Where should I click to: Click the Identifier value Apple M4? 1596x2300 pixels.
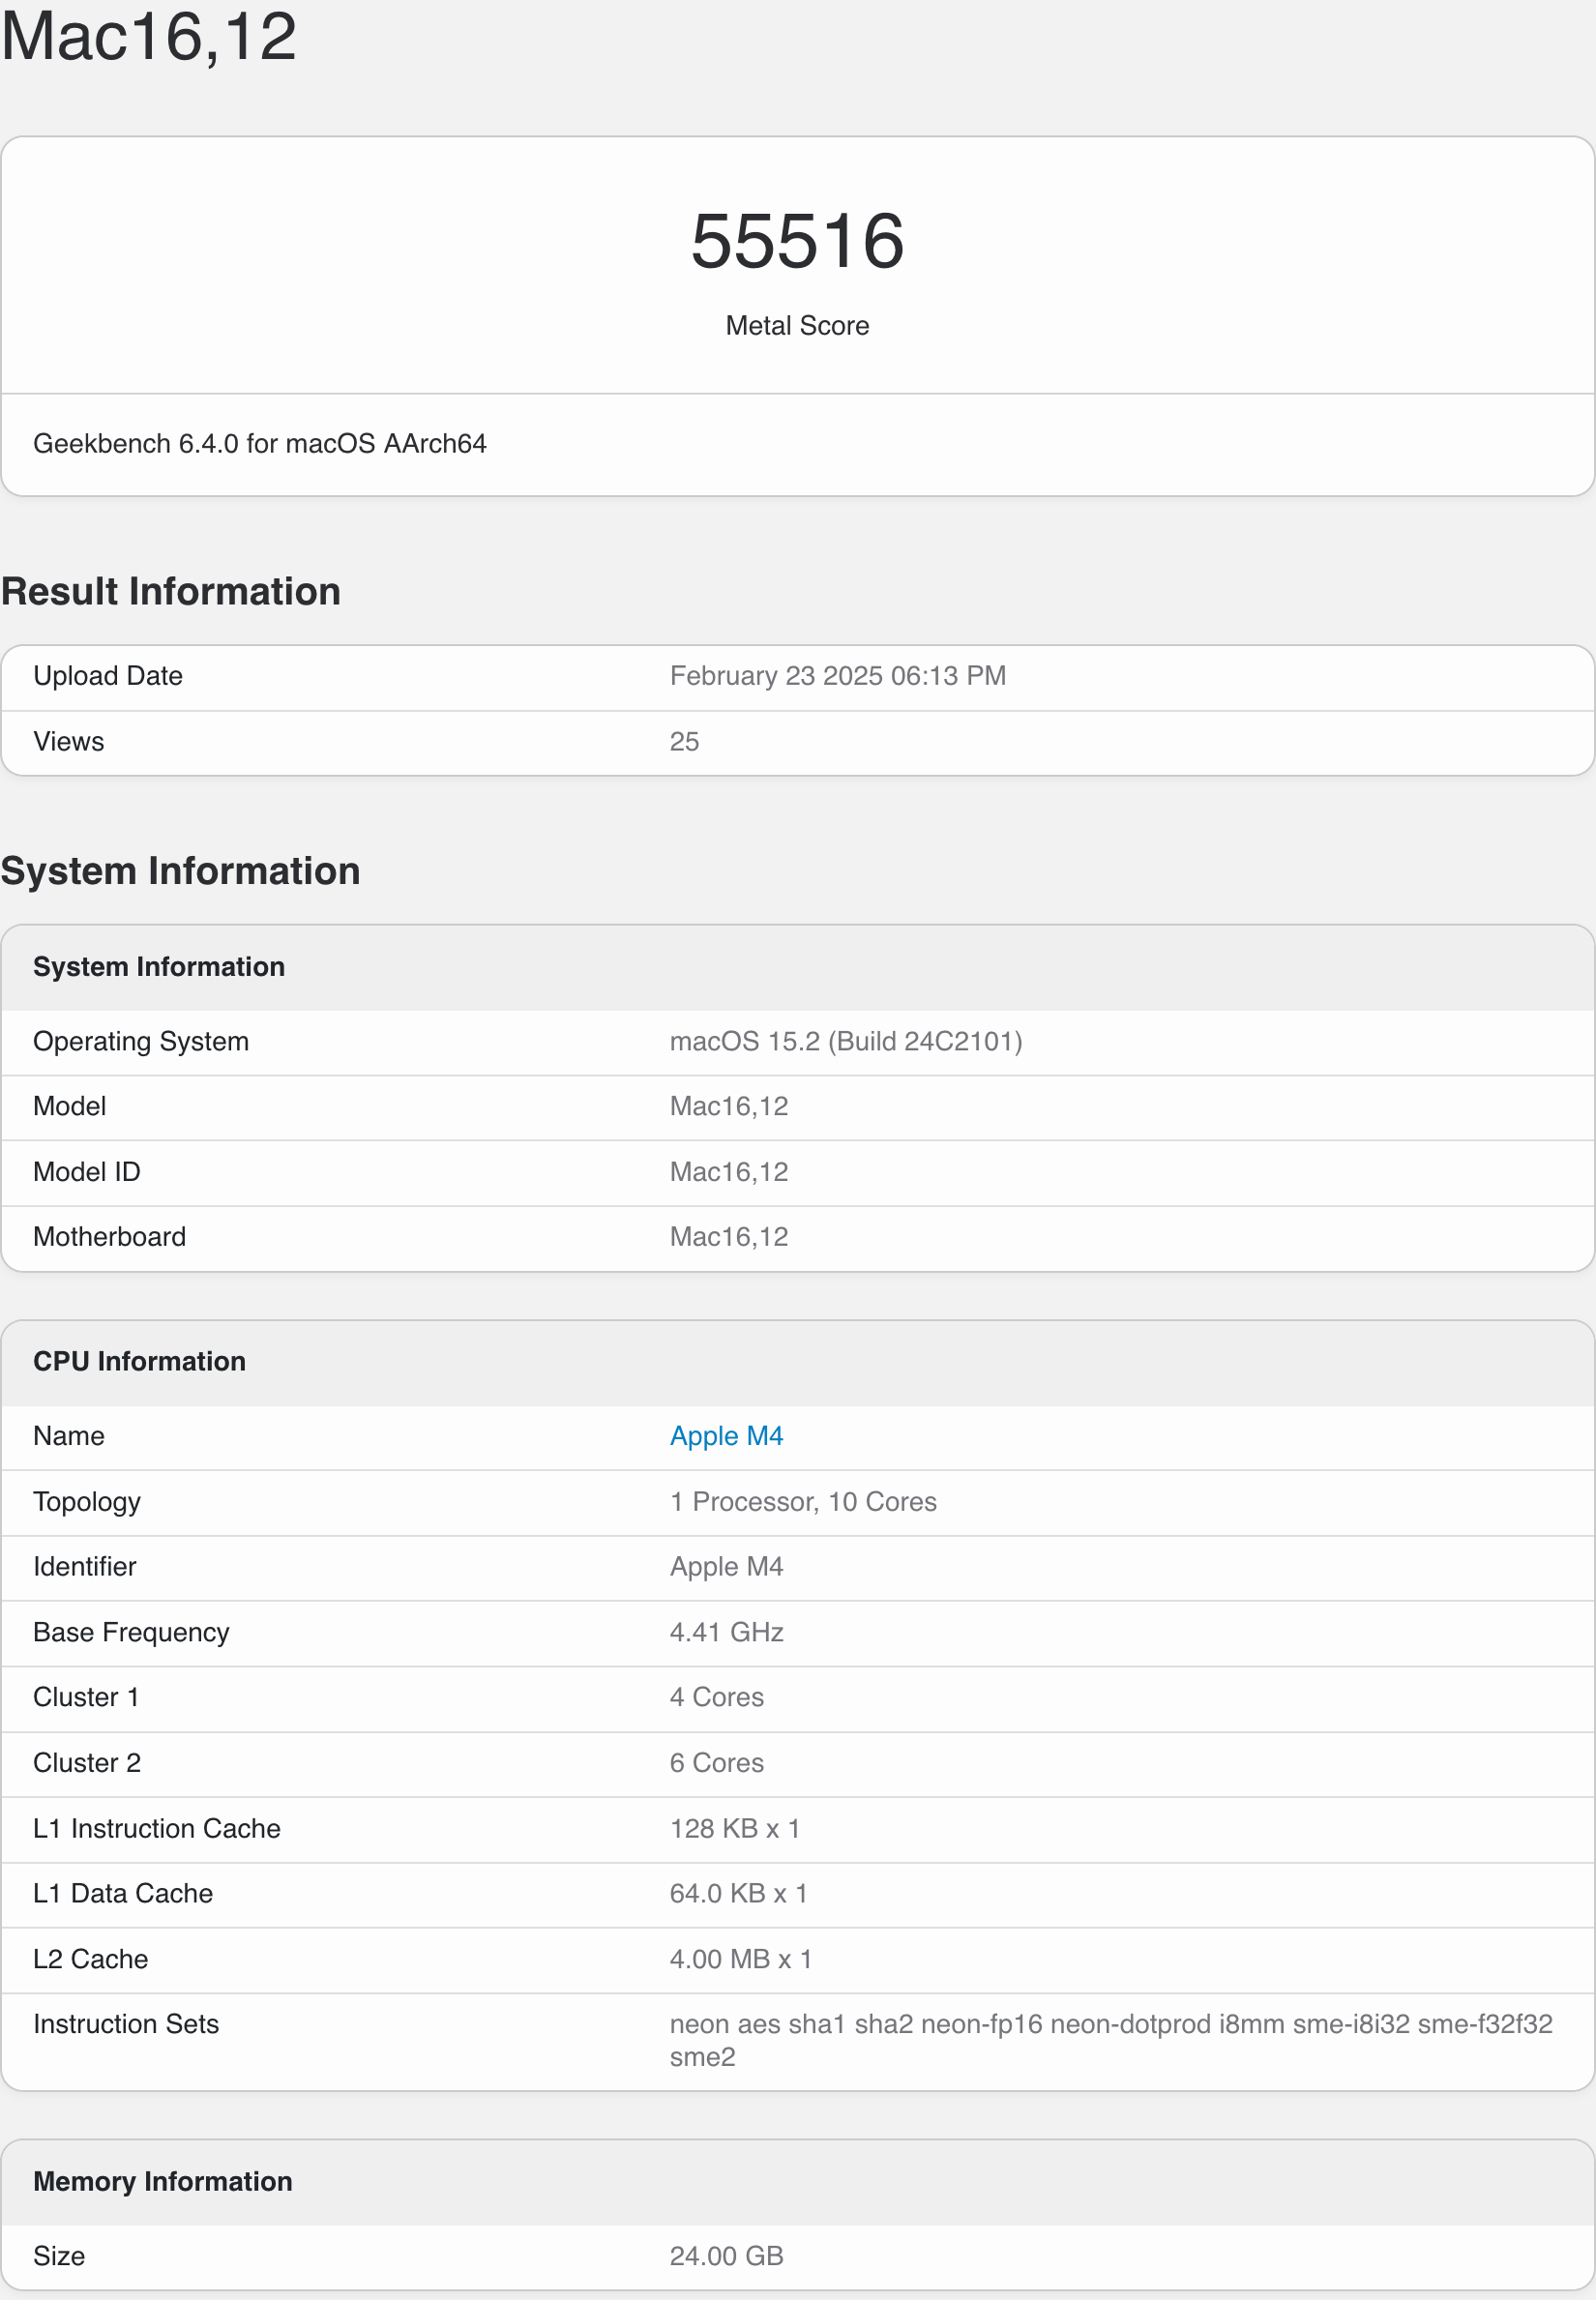(726, 1567)
